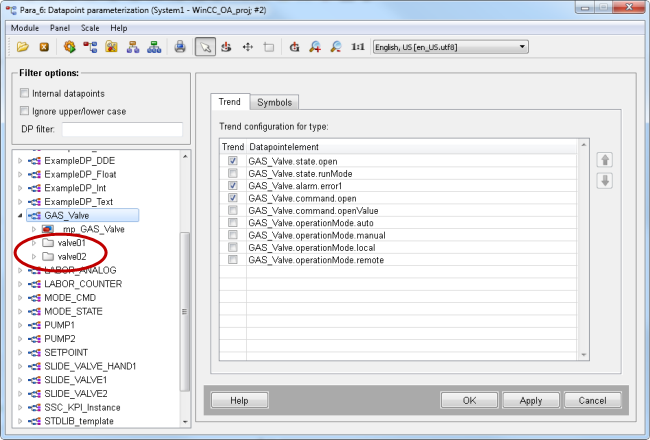This screenshot has width=650, height=440.
Task: Select the arrow pointer tool
Action: [204, 47]
